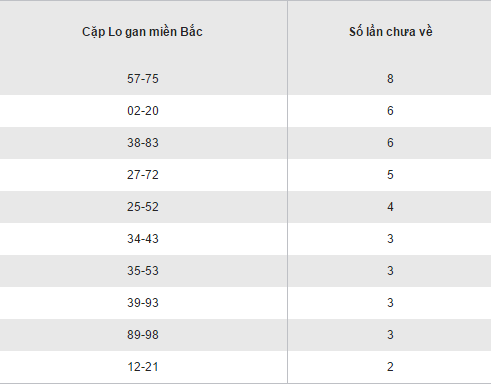Click the 'Số lần chưa về' column header

[391, 32]
